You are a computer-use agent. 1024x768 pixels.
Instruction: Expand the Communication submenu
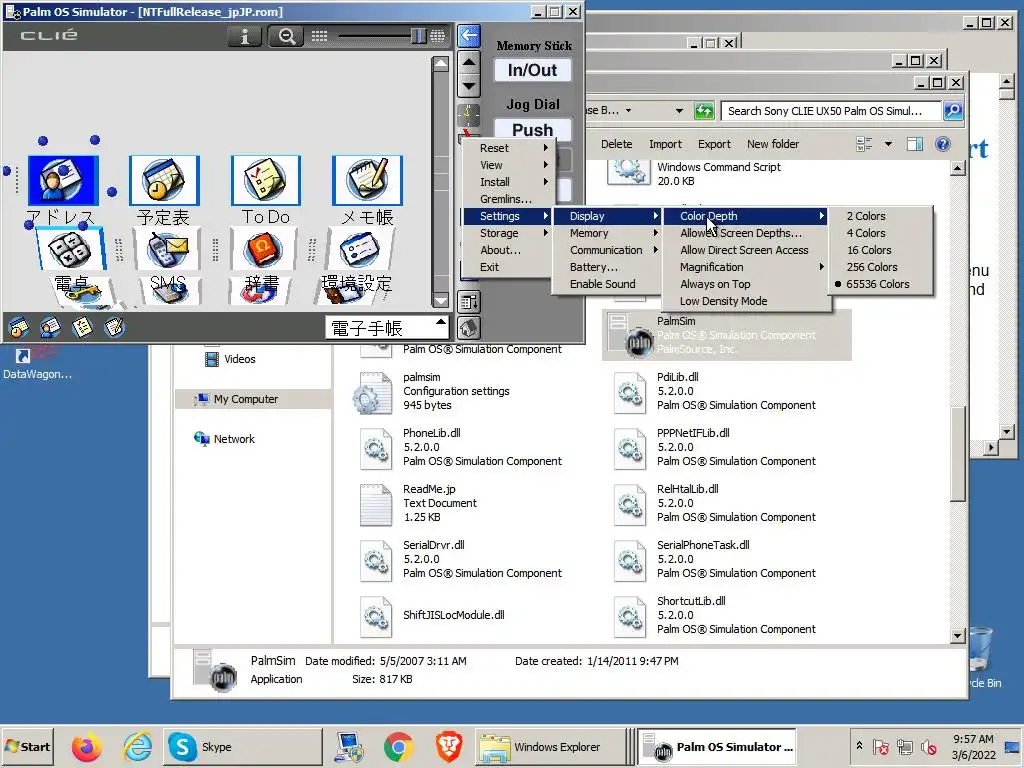tap(606, 250)
